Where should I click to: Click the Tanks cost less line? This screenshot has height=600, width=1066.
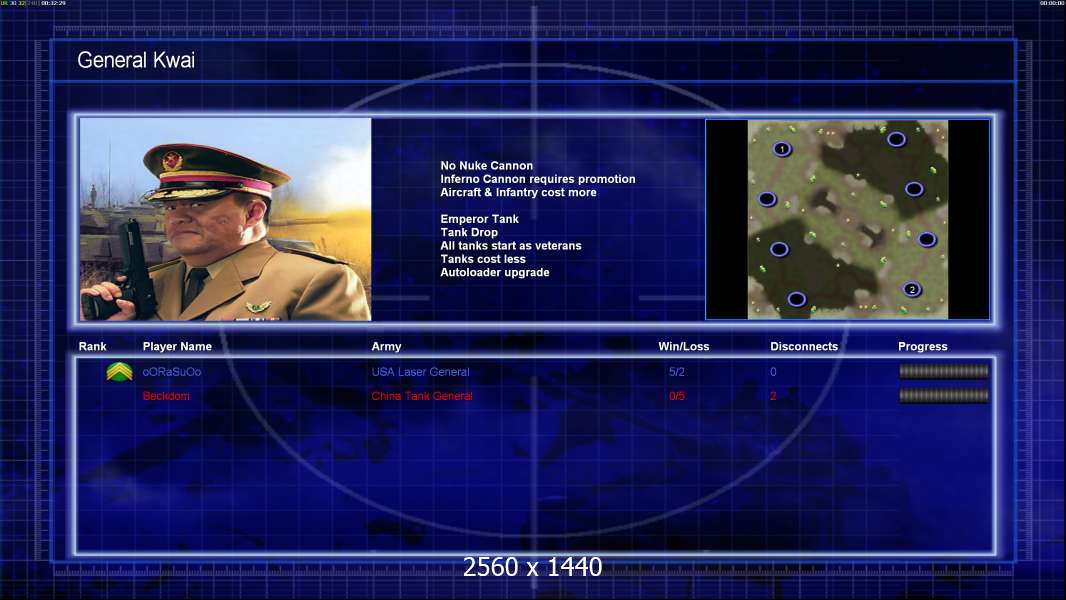[483, 259]
